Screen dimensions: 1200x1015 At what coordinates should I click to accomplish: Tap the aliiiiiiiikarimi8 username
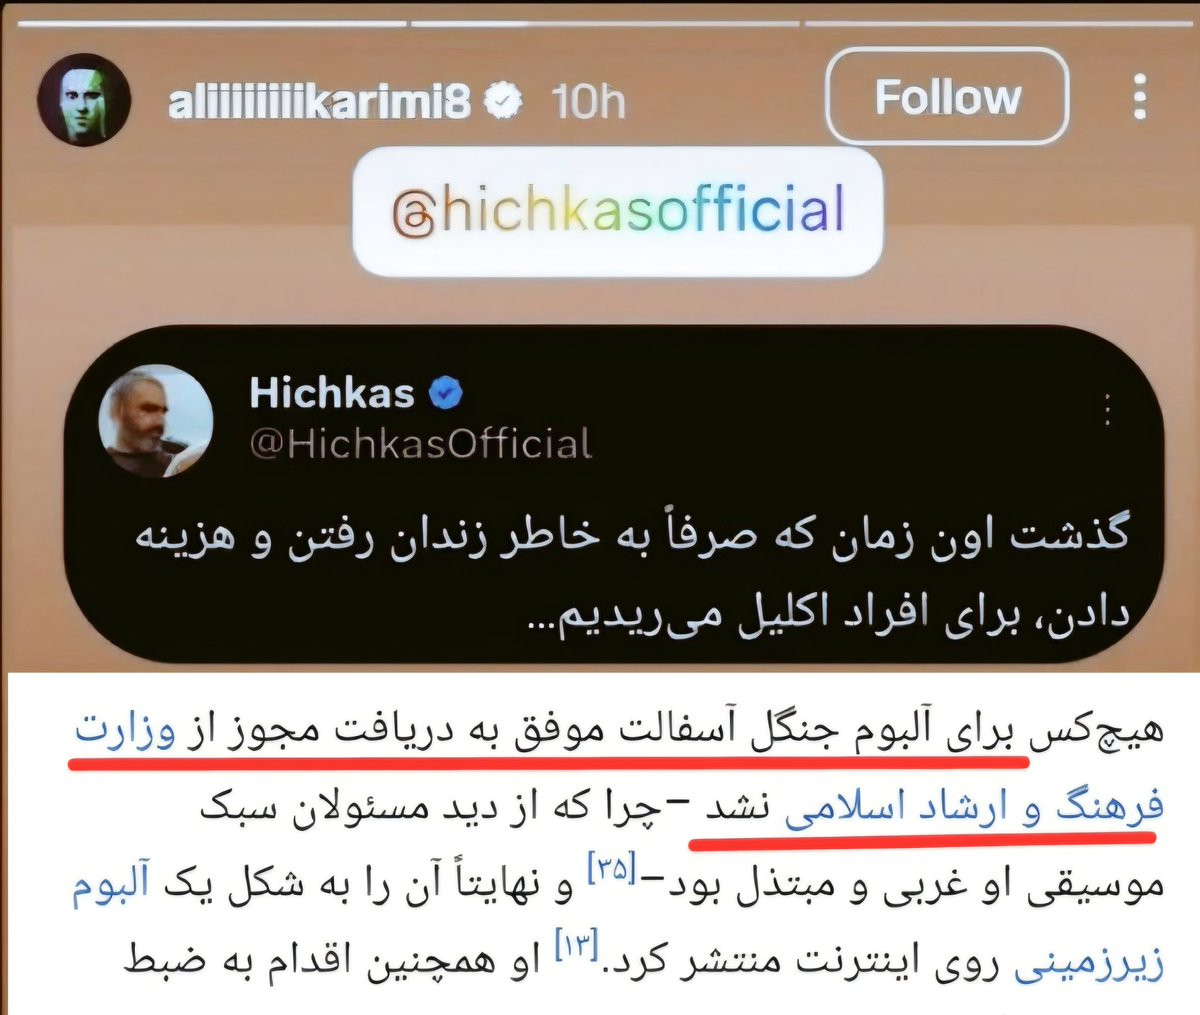(x=320, y=101)
